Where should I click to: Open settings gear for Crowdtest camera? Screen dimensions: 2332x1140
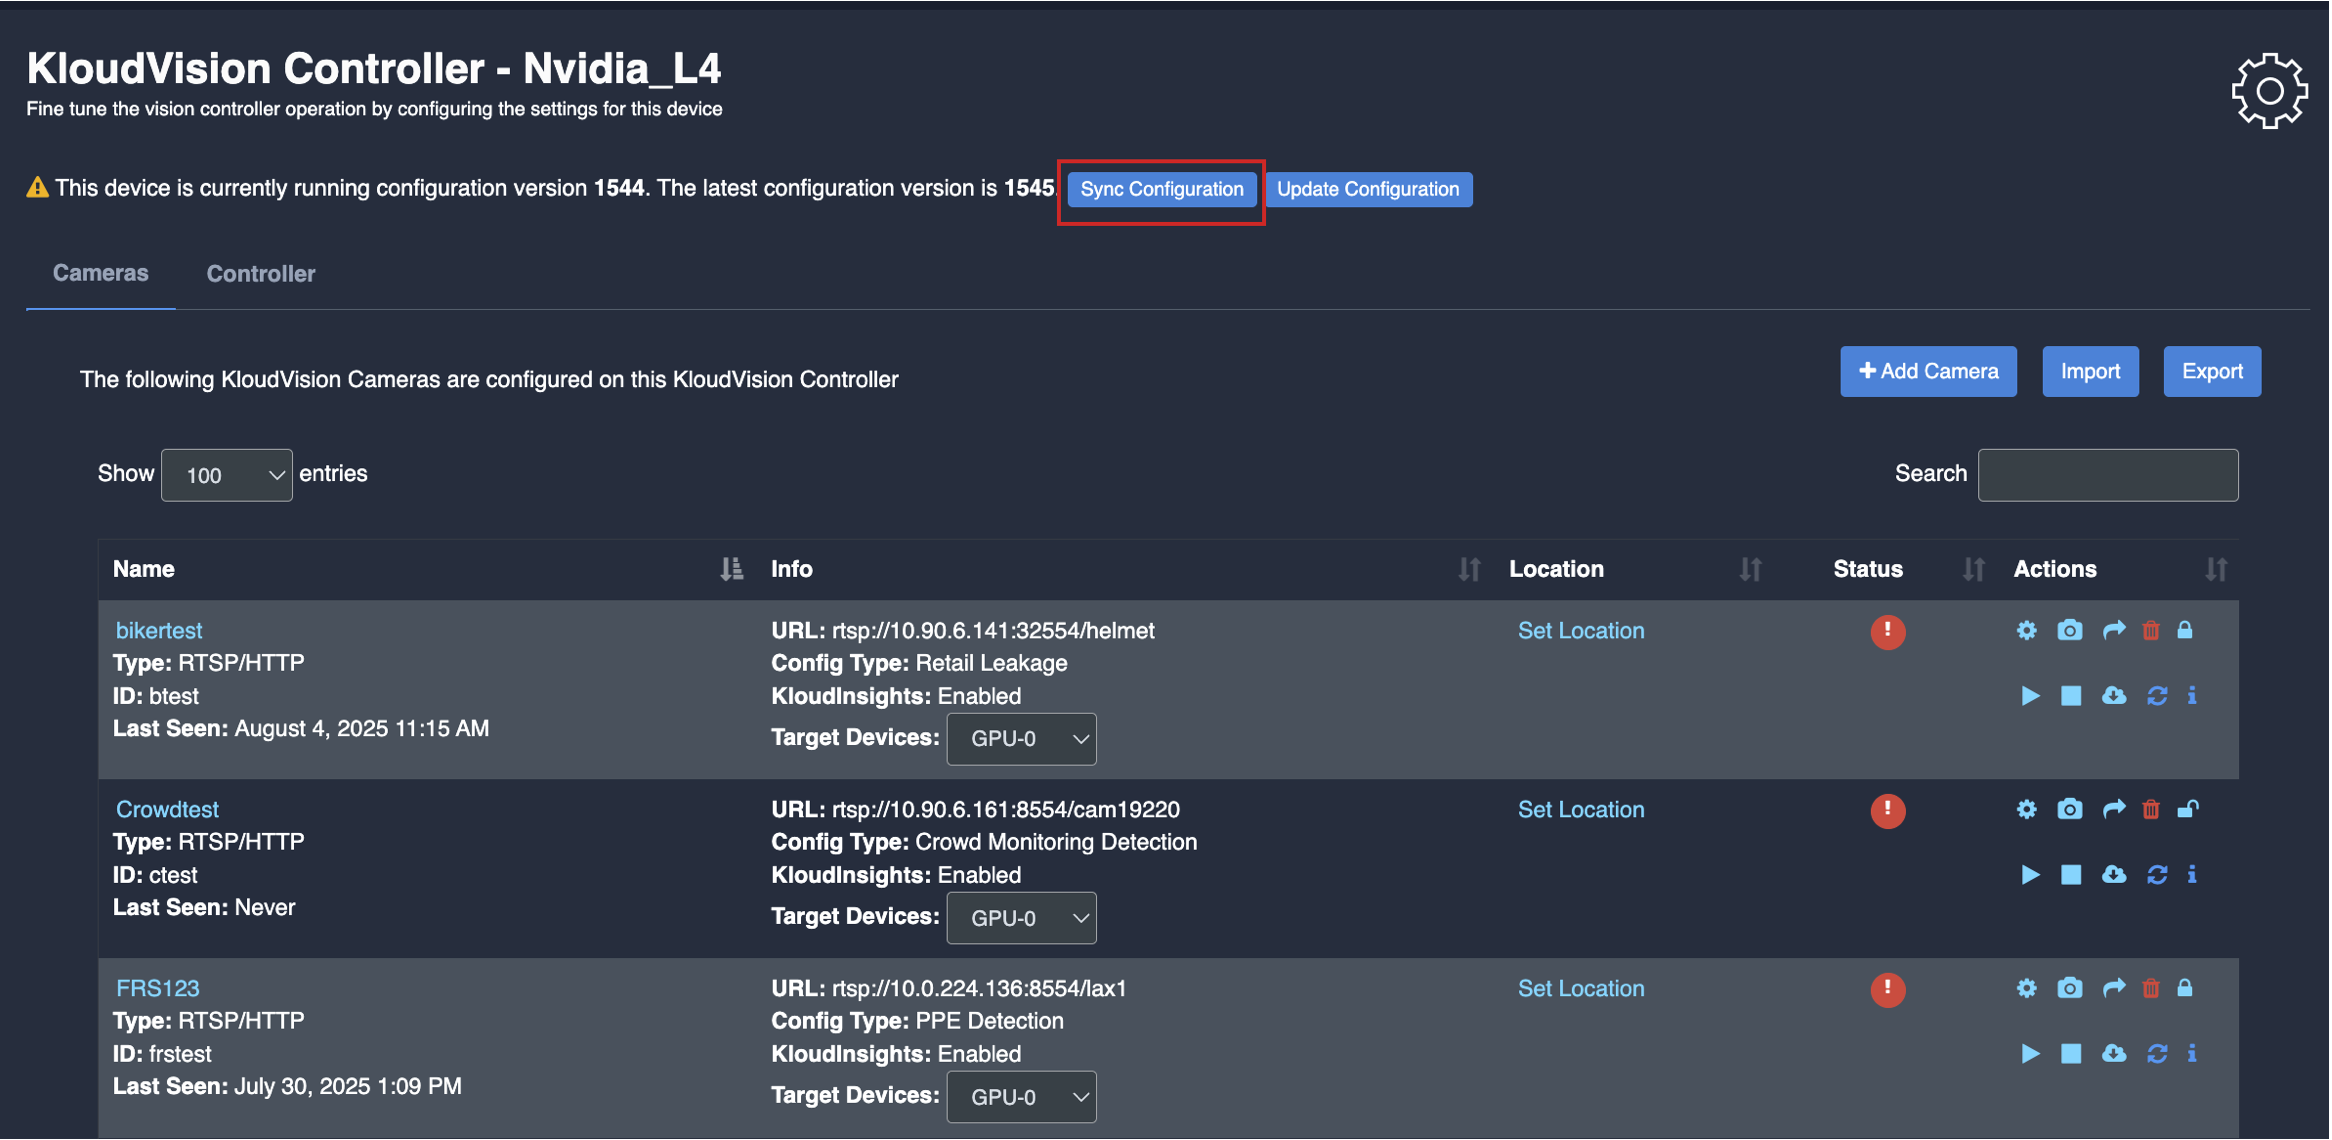[x=2026, y=809]
